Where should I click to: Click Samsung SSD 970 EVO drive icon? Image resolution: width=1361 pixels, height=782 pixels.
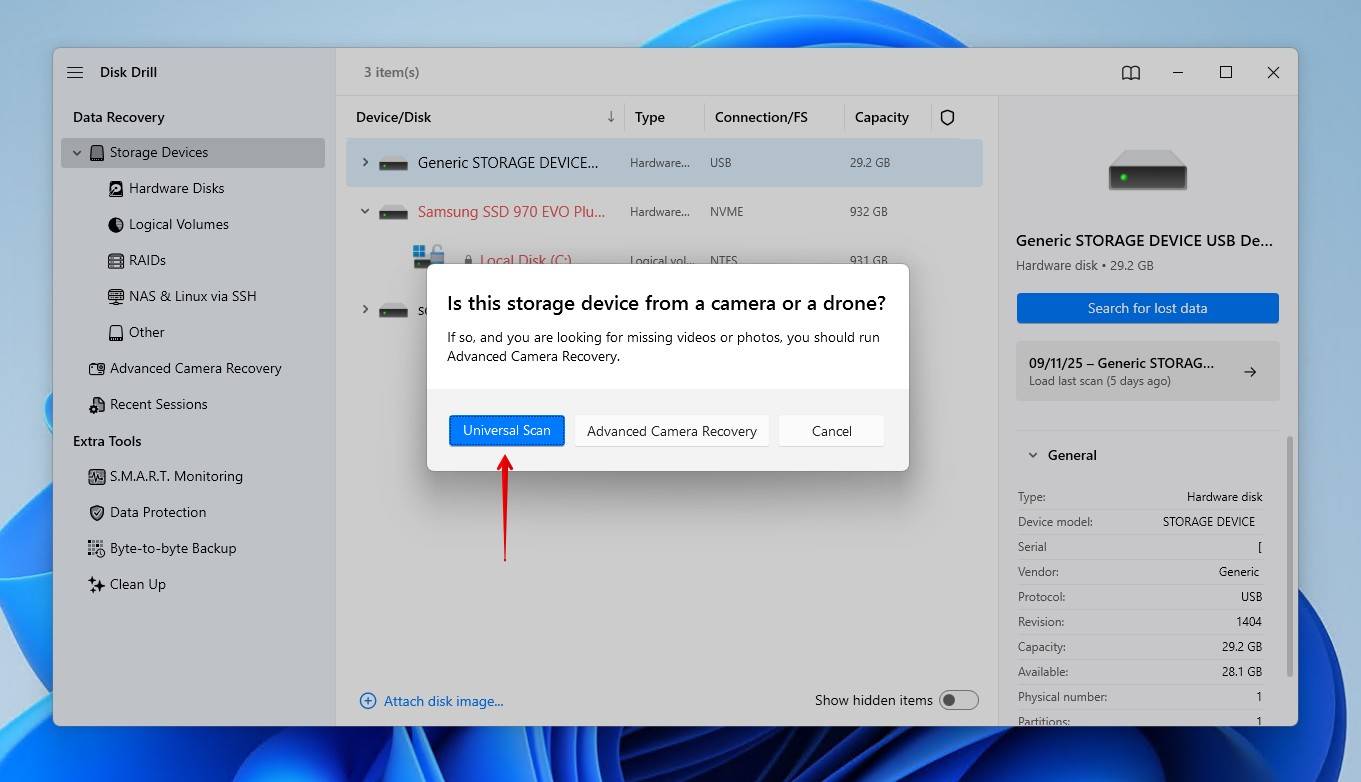pos(393,212)
